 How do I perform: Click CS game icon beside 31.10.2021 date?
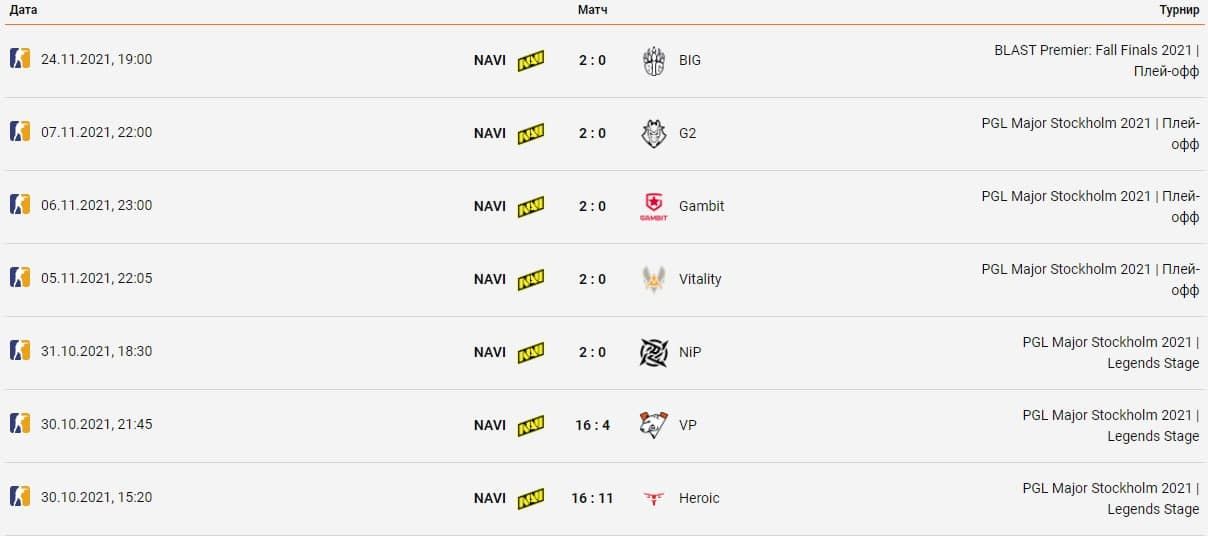[x=20, y=350]
